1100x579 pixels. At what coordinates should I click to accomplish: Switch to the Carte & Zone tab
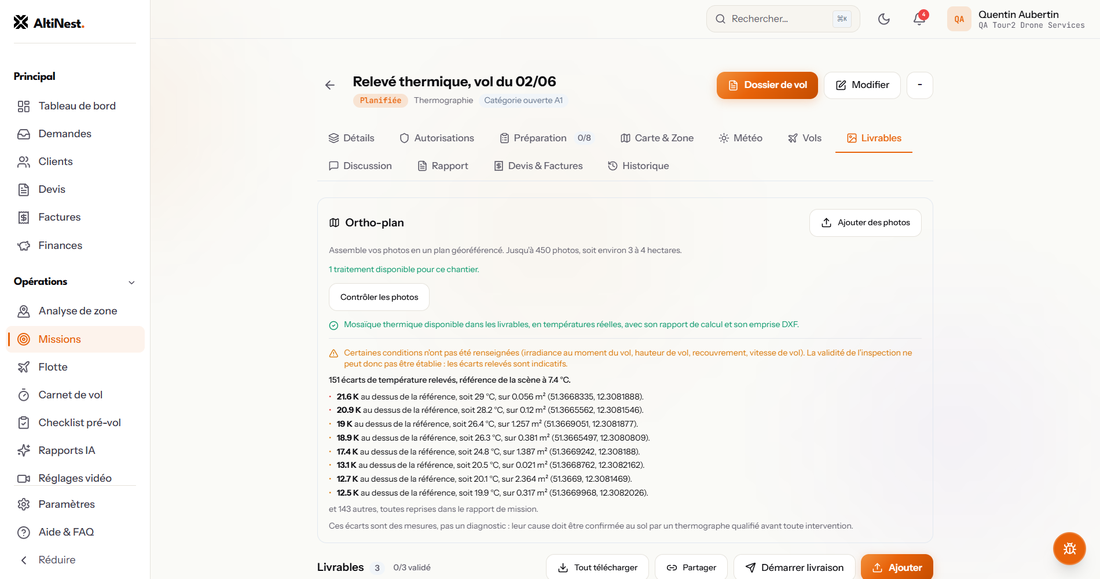pyautogui.click(x=657, y=138)
